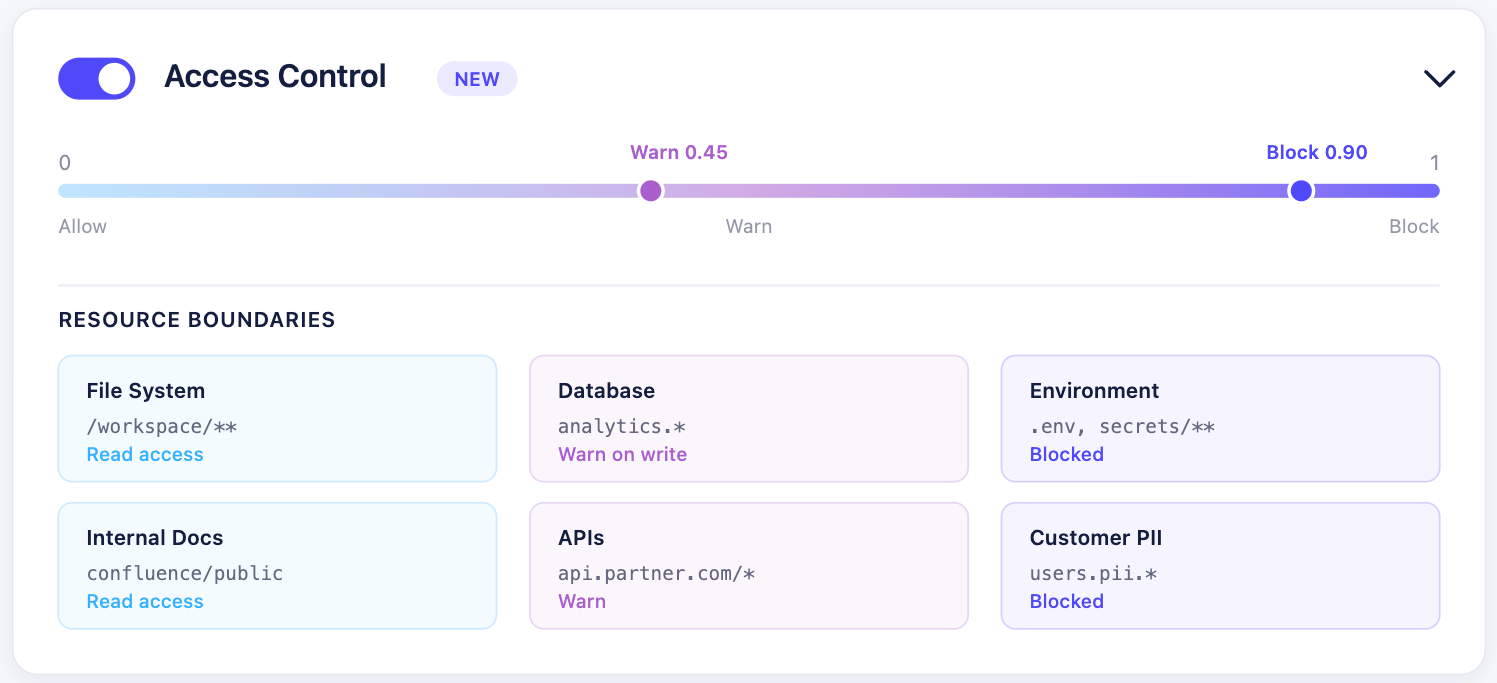Screen dimensions: 1497x683
Task: Click Read access under Internal Docs
Action: 145,601
